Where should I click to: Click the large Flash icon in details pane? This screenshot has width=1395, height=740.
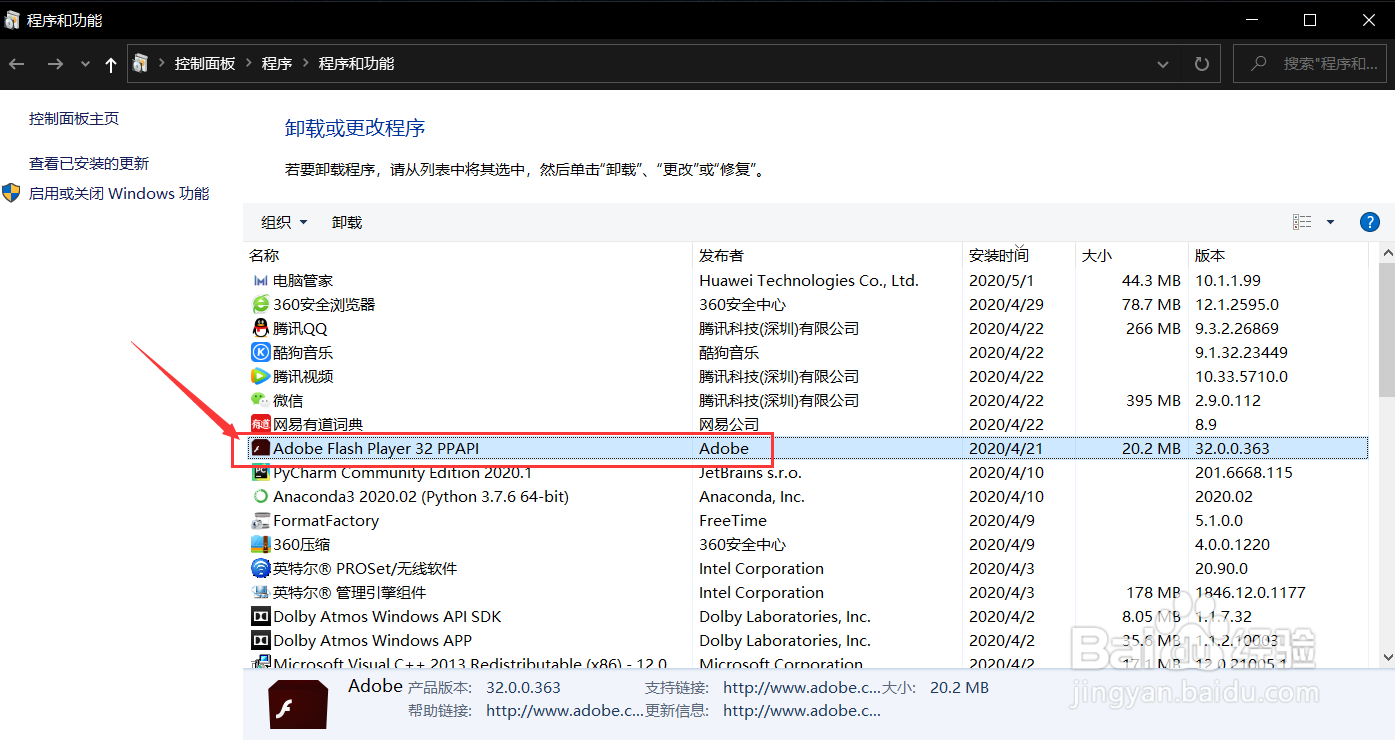(298, 704)
